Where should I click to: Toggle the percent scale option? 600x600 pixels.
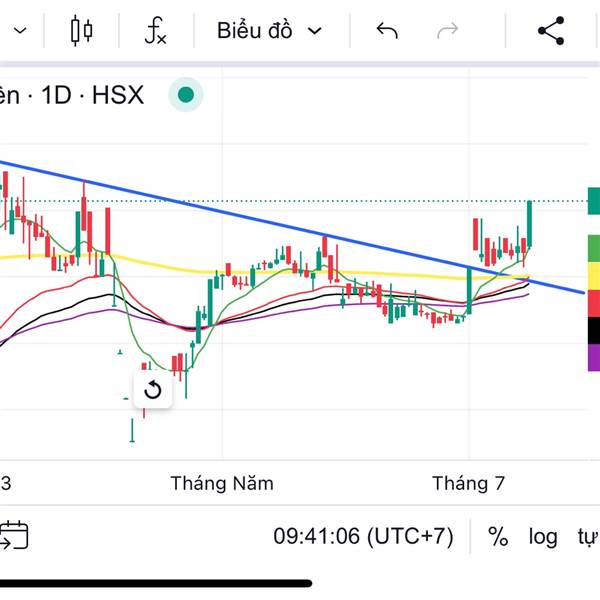[498, 536]
